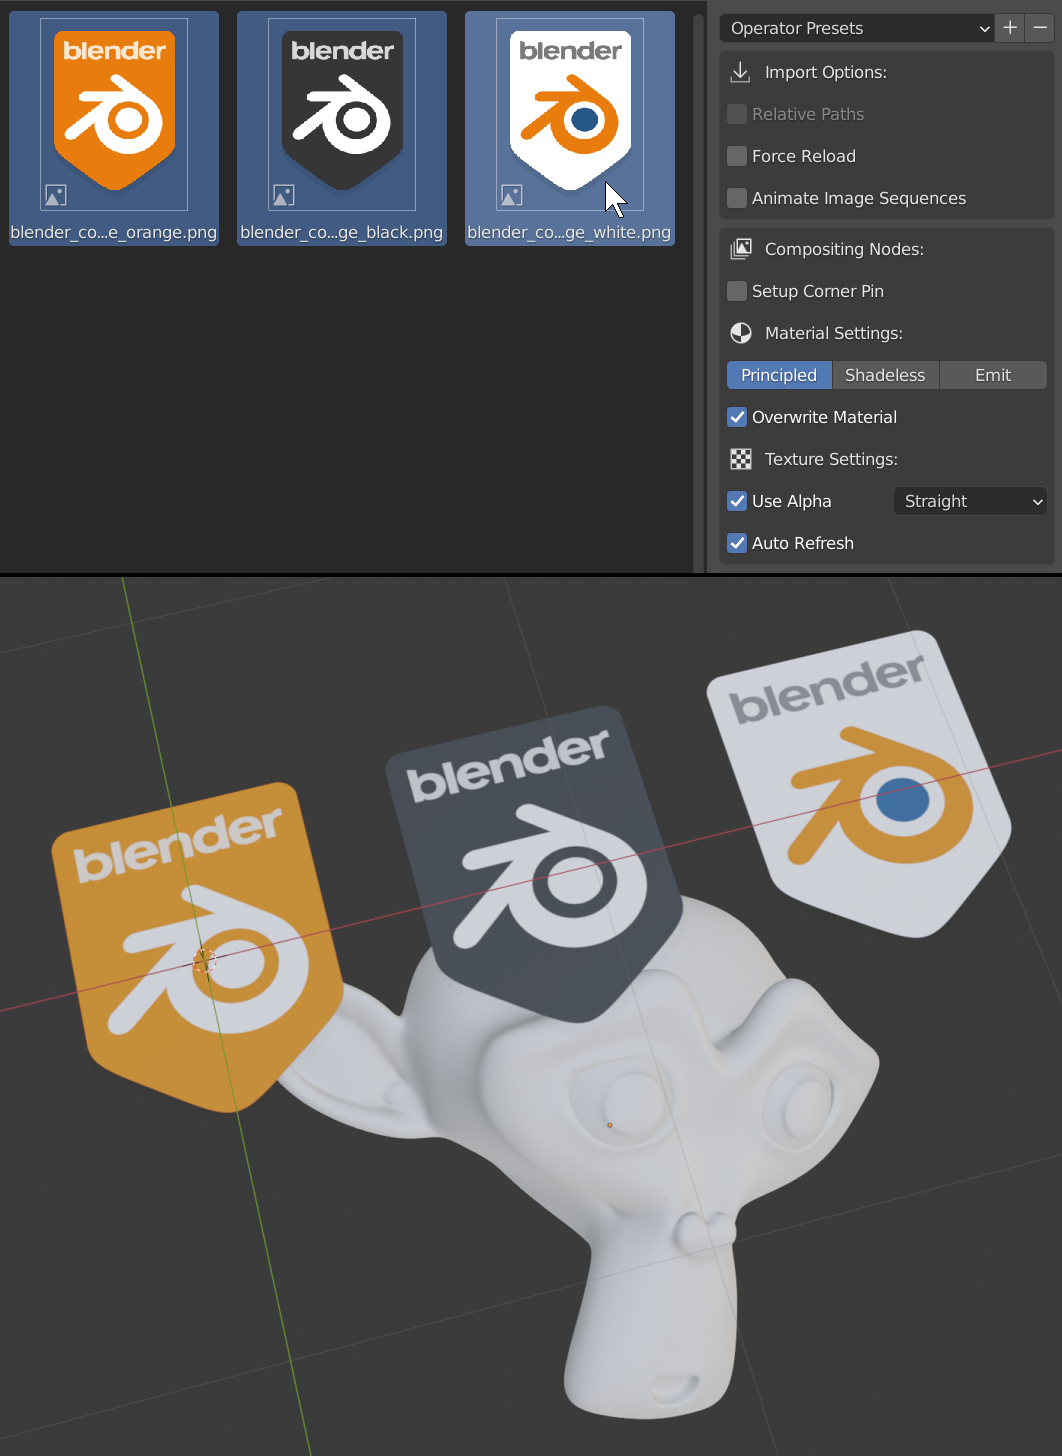The width and height of the screenshot is (1062, 1456).
Task: Enable Force Reload
Action: click(737, 156)
